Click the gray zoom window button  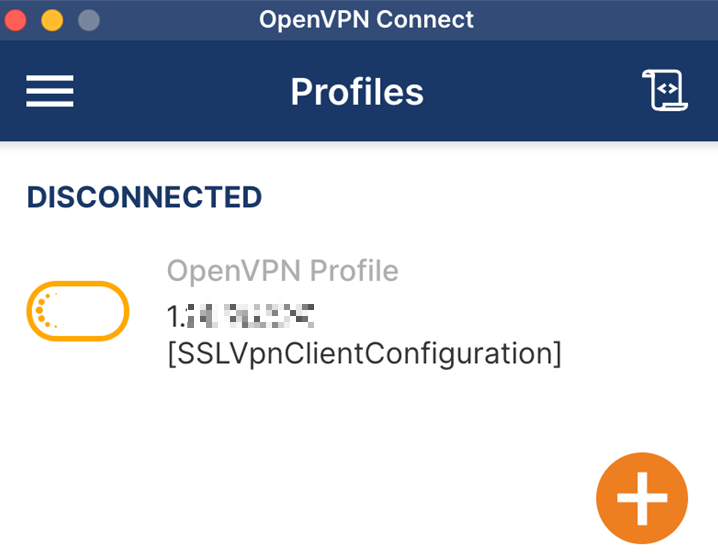click(89, 20)
